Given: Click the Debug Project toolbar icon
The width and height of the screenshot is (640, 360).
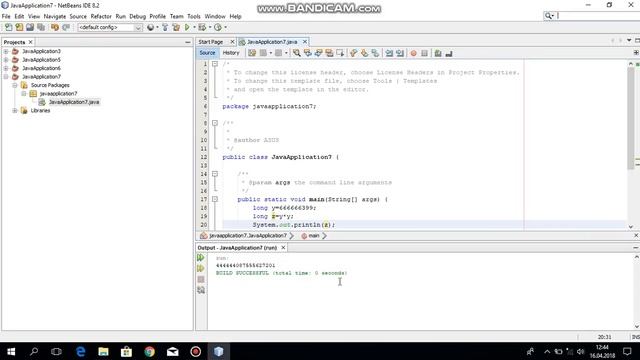Looking at the screenshot, I should coord(202,27).
